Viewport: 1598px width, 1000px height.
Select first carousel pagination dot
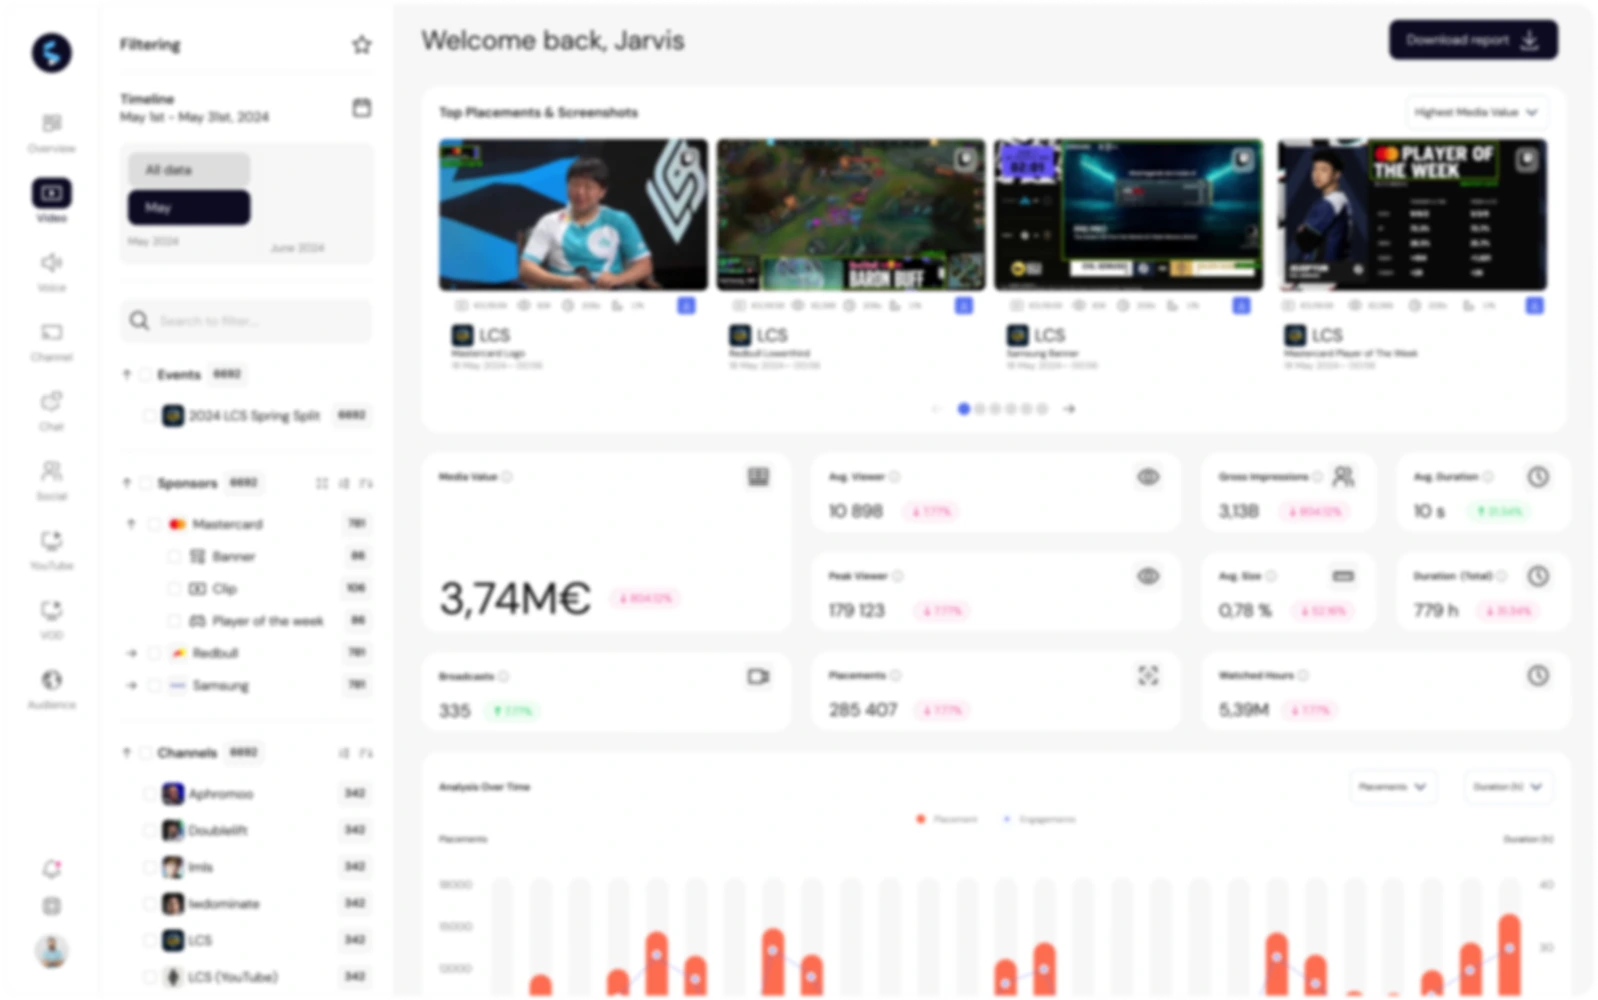click(x=963, y=408)
